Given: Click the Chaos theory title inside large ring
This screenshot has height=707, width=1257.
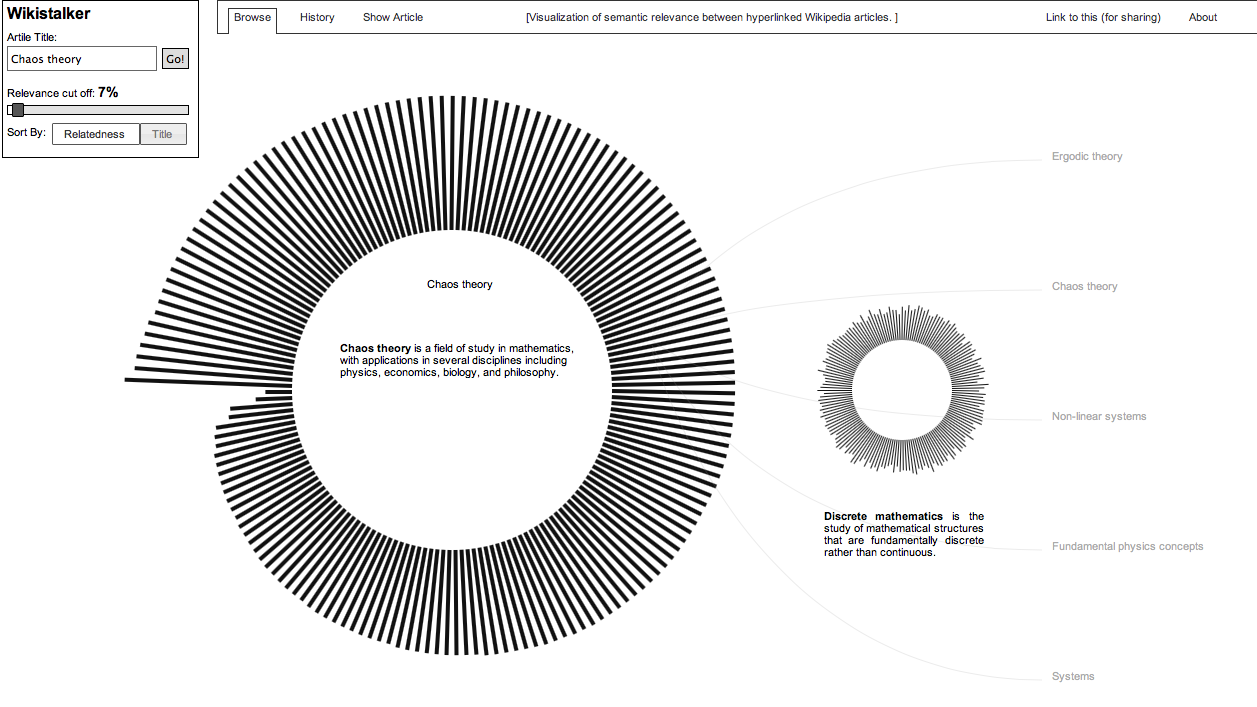Looking at the screenshot, I should [x=460, y=285].
